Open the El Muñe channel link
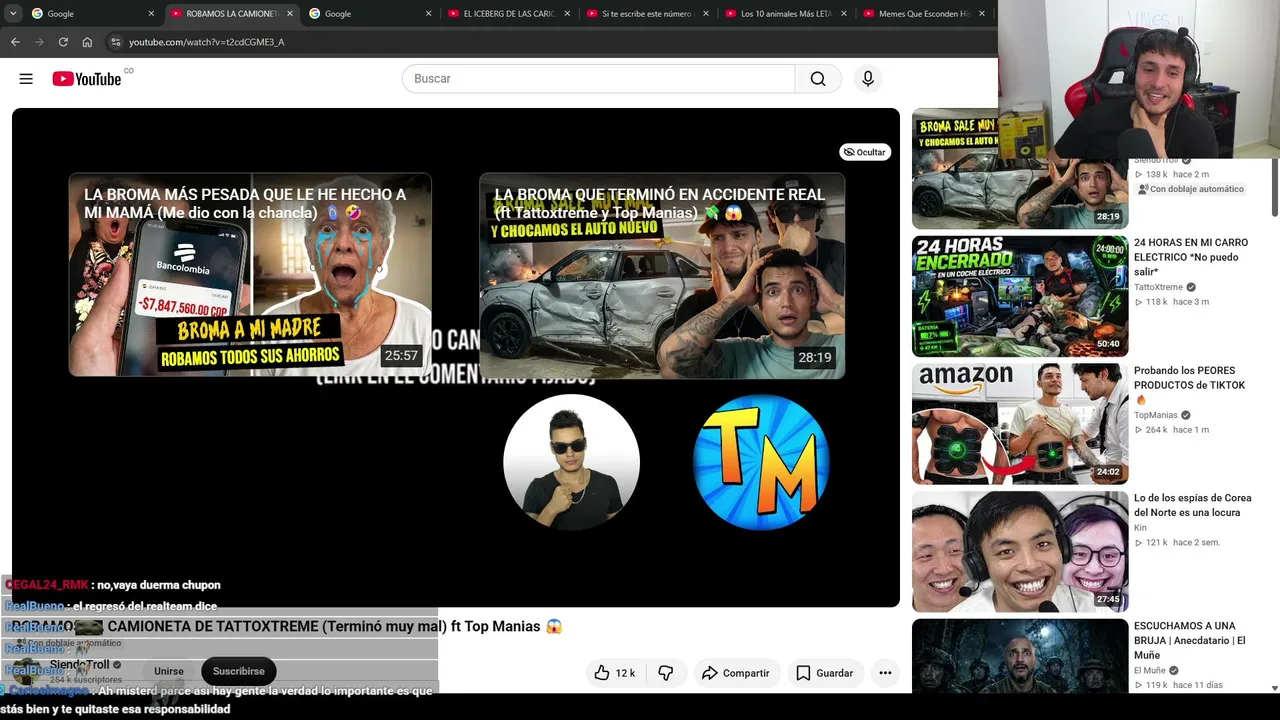 [x=1150, y=670]
